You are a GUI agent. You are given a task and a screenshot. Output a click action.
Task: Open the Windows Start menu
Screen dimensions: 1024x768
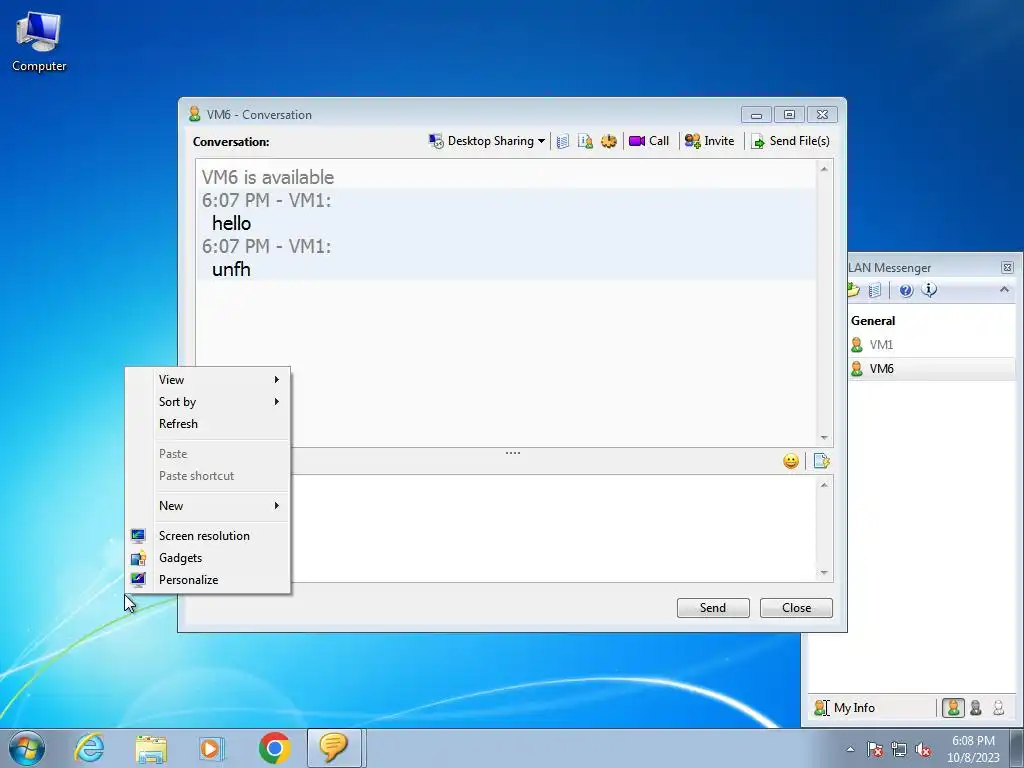[x=27, y=748]
